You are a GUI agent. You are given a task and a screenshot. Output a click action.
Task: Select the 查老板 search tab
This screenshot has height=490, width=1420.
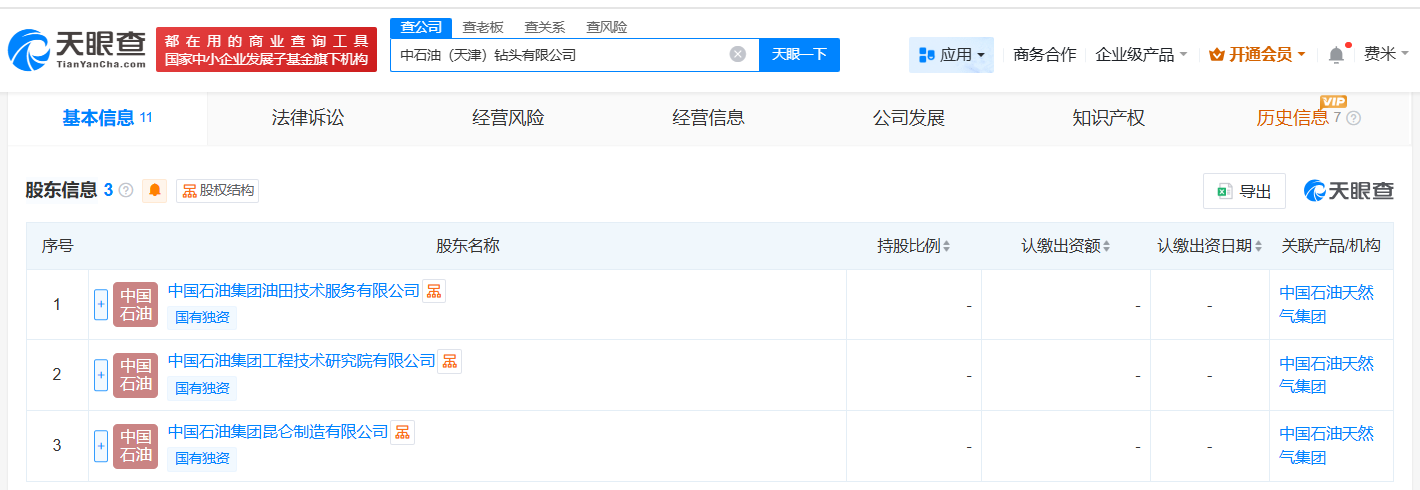point(483,27)
